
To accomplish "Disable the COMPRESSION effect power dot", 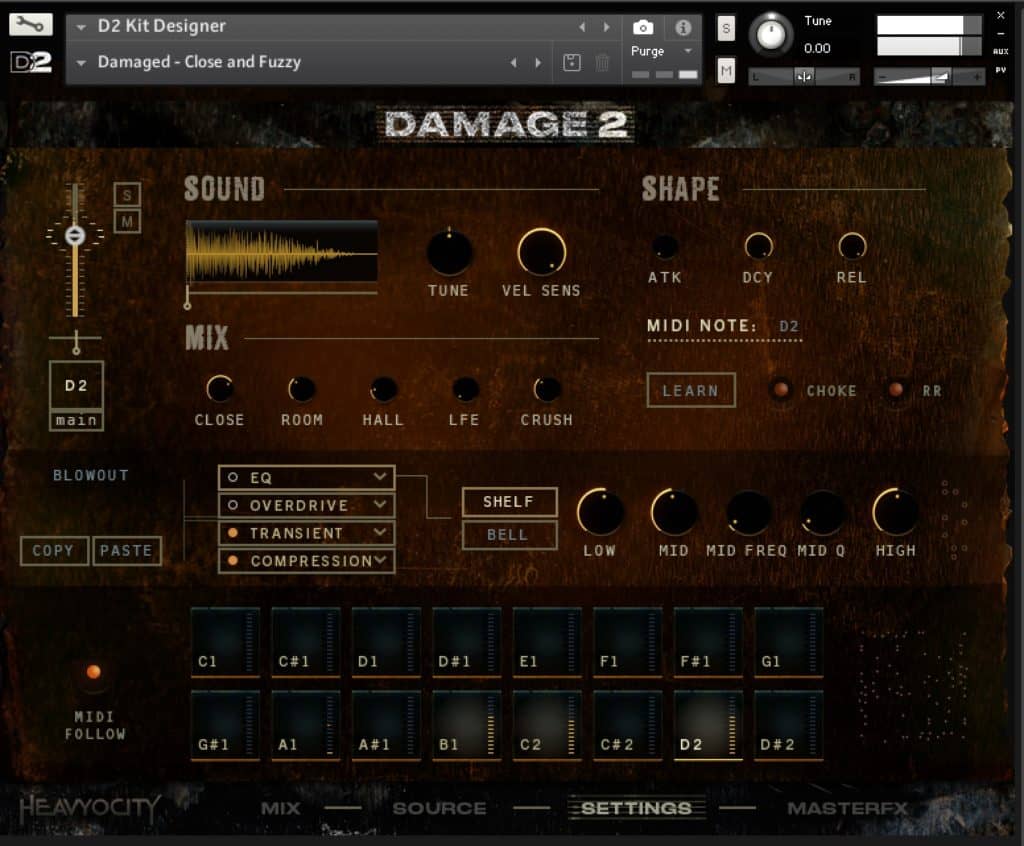I will coord(232,561).
